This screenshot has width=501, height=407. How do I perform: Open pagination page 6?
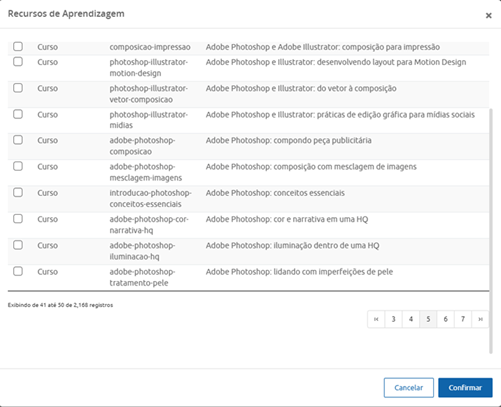click(x=445, y=319)
